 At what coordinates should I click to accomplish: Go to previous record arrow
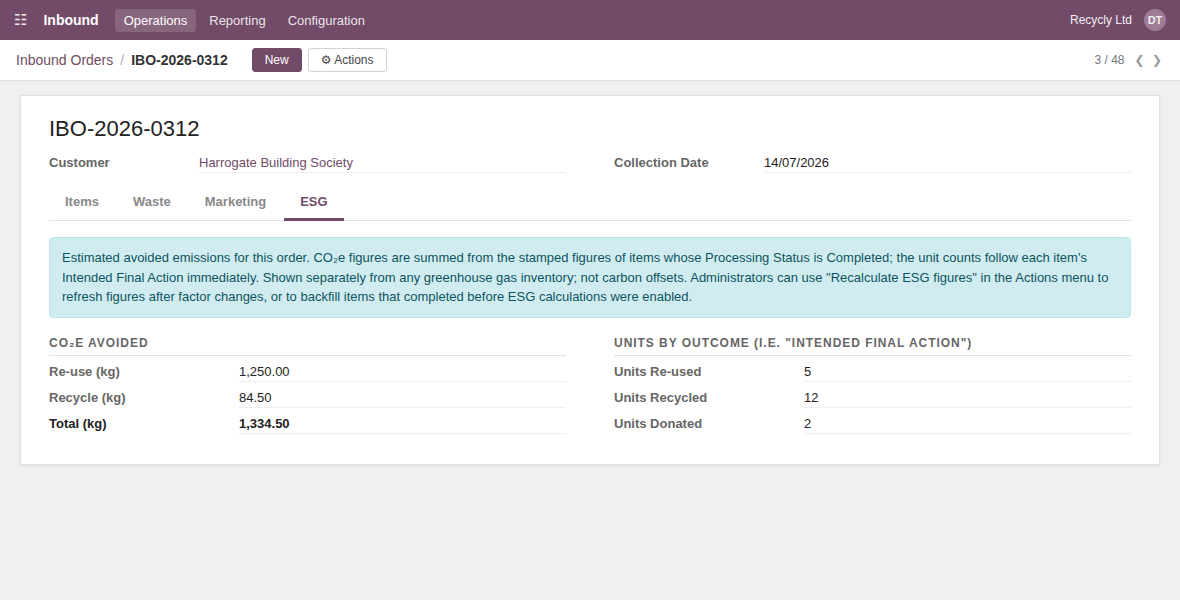click(x=1139, y=60)
